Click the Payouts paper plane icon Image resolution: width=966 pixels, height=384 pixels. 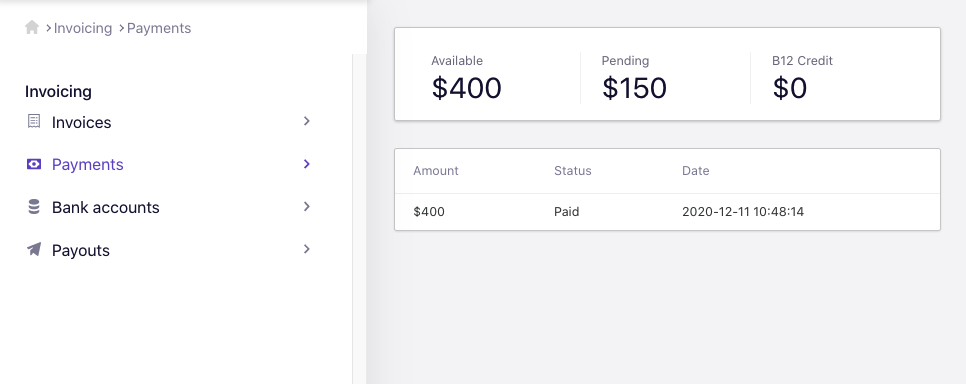pos(34,249)
